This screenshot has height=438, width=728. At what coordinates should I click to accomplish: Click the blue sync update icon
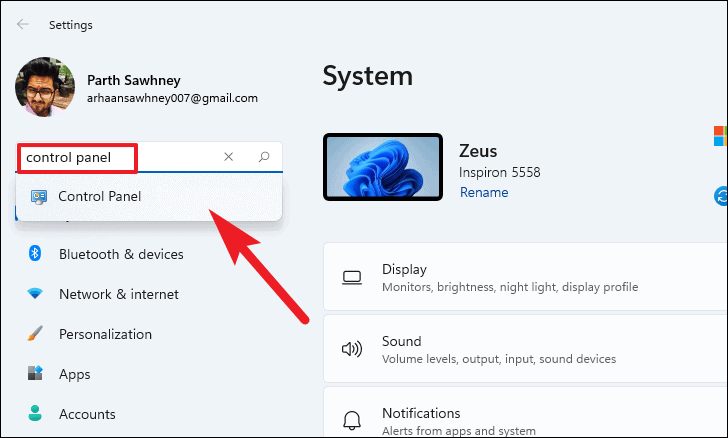pos(721,196)
